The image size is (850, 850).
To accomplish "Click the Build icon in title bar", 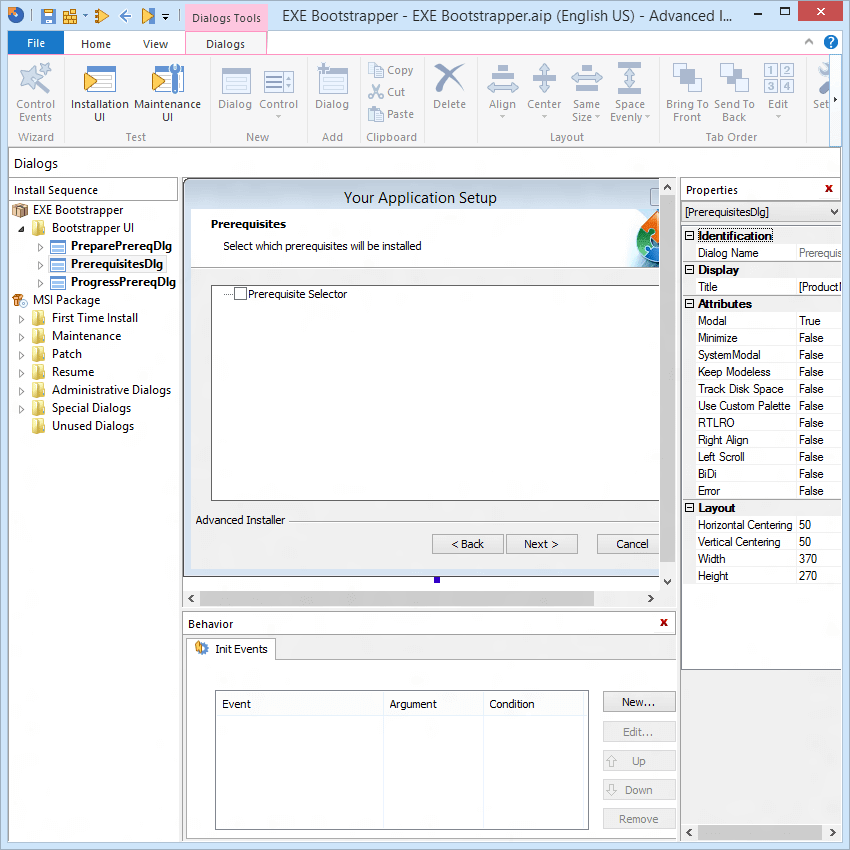I will pos(70,16).
